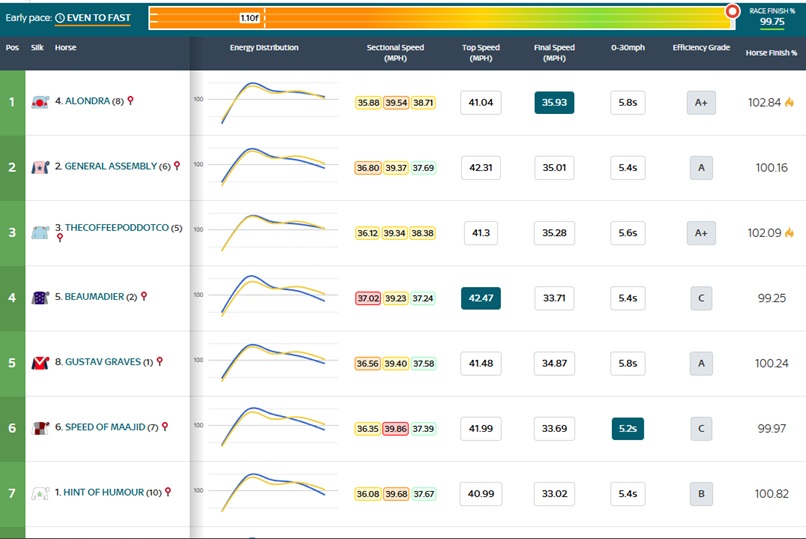Click the clock icon next to Even To Fast
Image resolution: width=806 pixels, height=539 pixels.
coord(60,18)
